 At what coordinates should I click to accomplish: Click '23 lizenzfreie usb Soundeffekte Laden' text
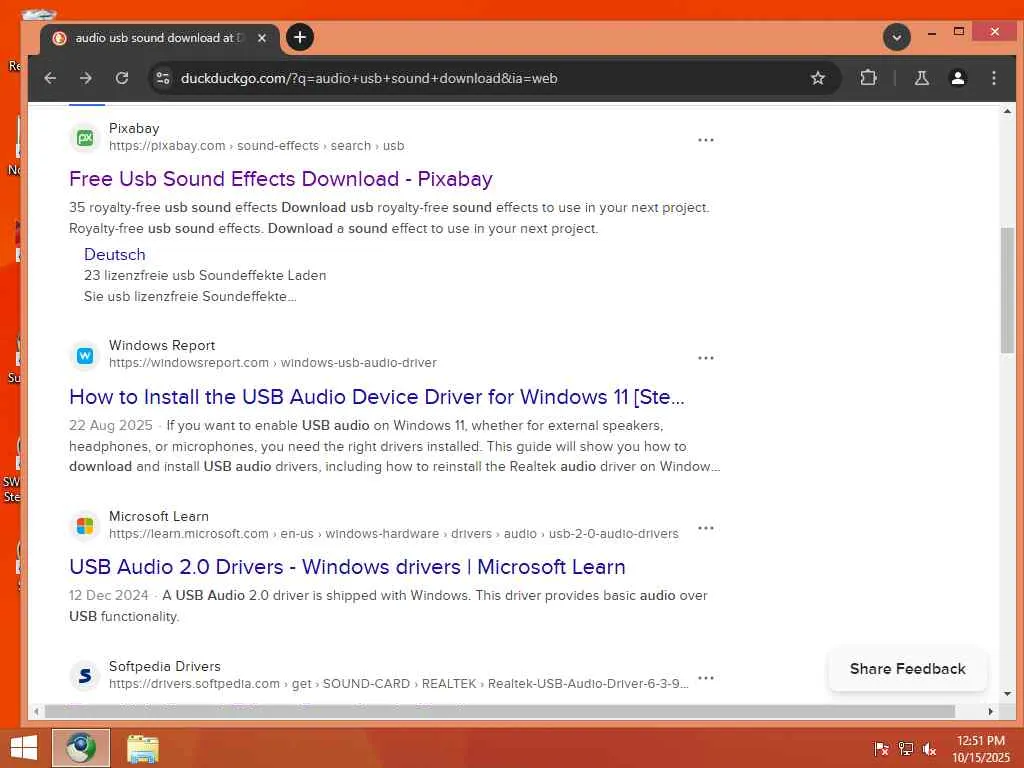click(x=205, y=276)
